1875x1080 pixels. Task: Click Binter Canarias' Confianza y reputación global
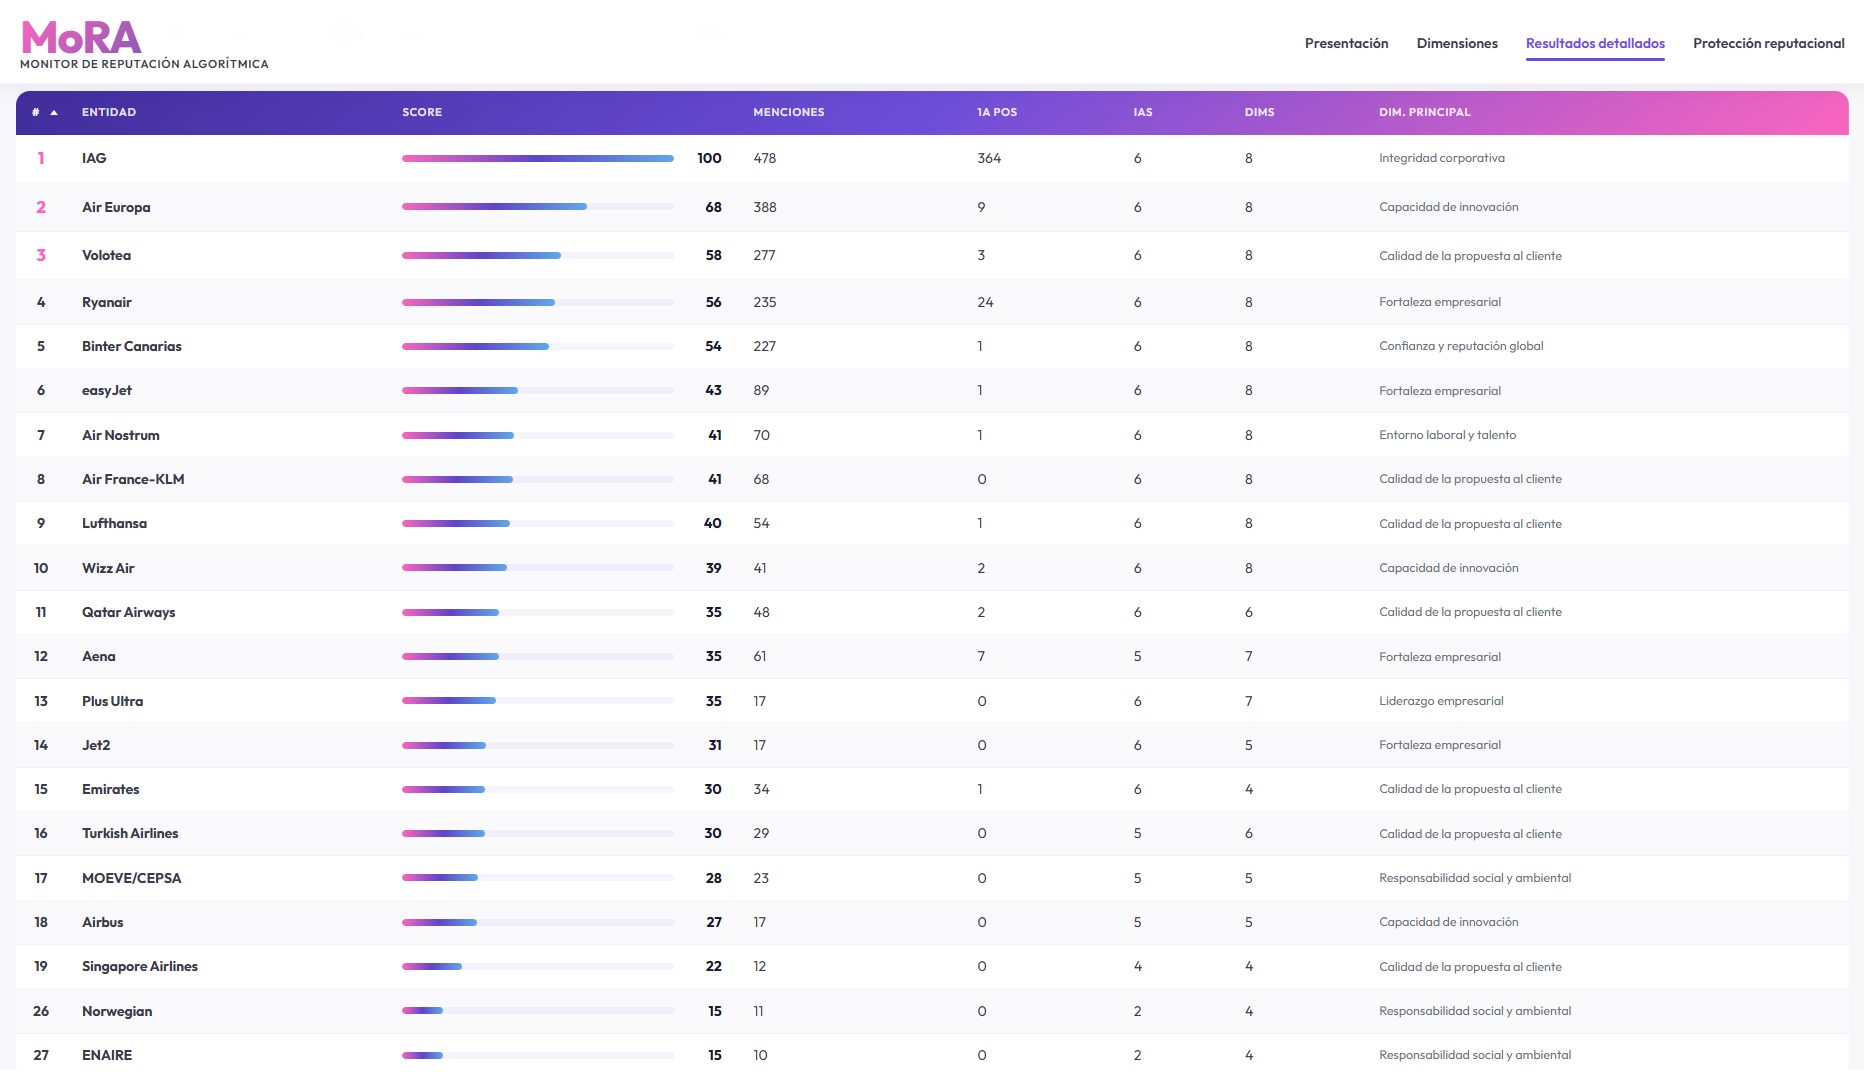[x=1461, y=347]
